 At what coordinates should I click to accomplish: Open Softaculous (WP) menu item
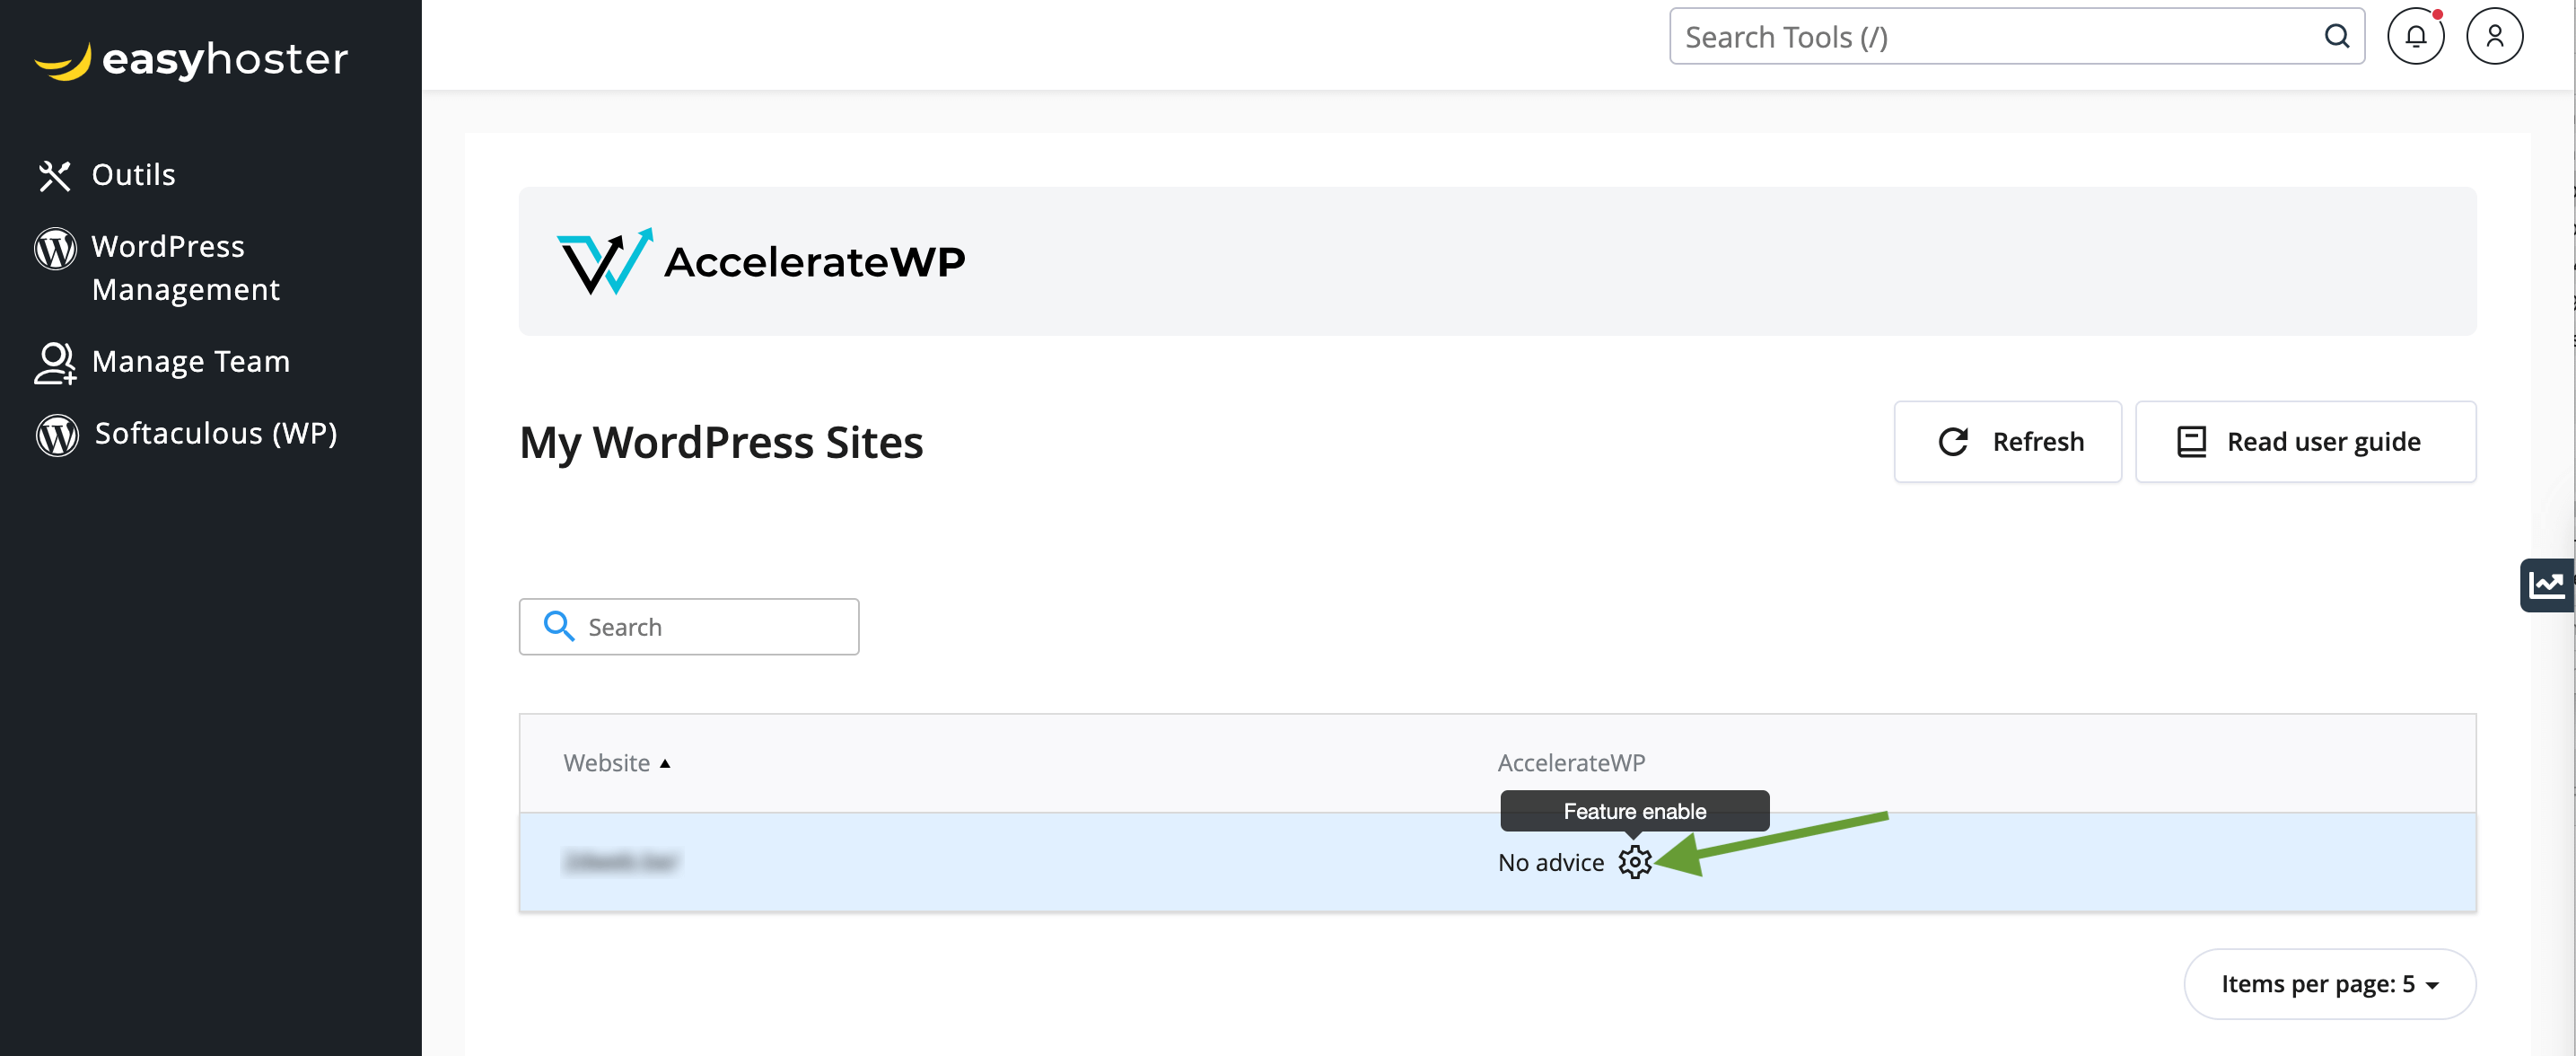[215, 433]
